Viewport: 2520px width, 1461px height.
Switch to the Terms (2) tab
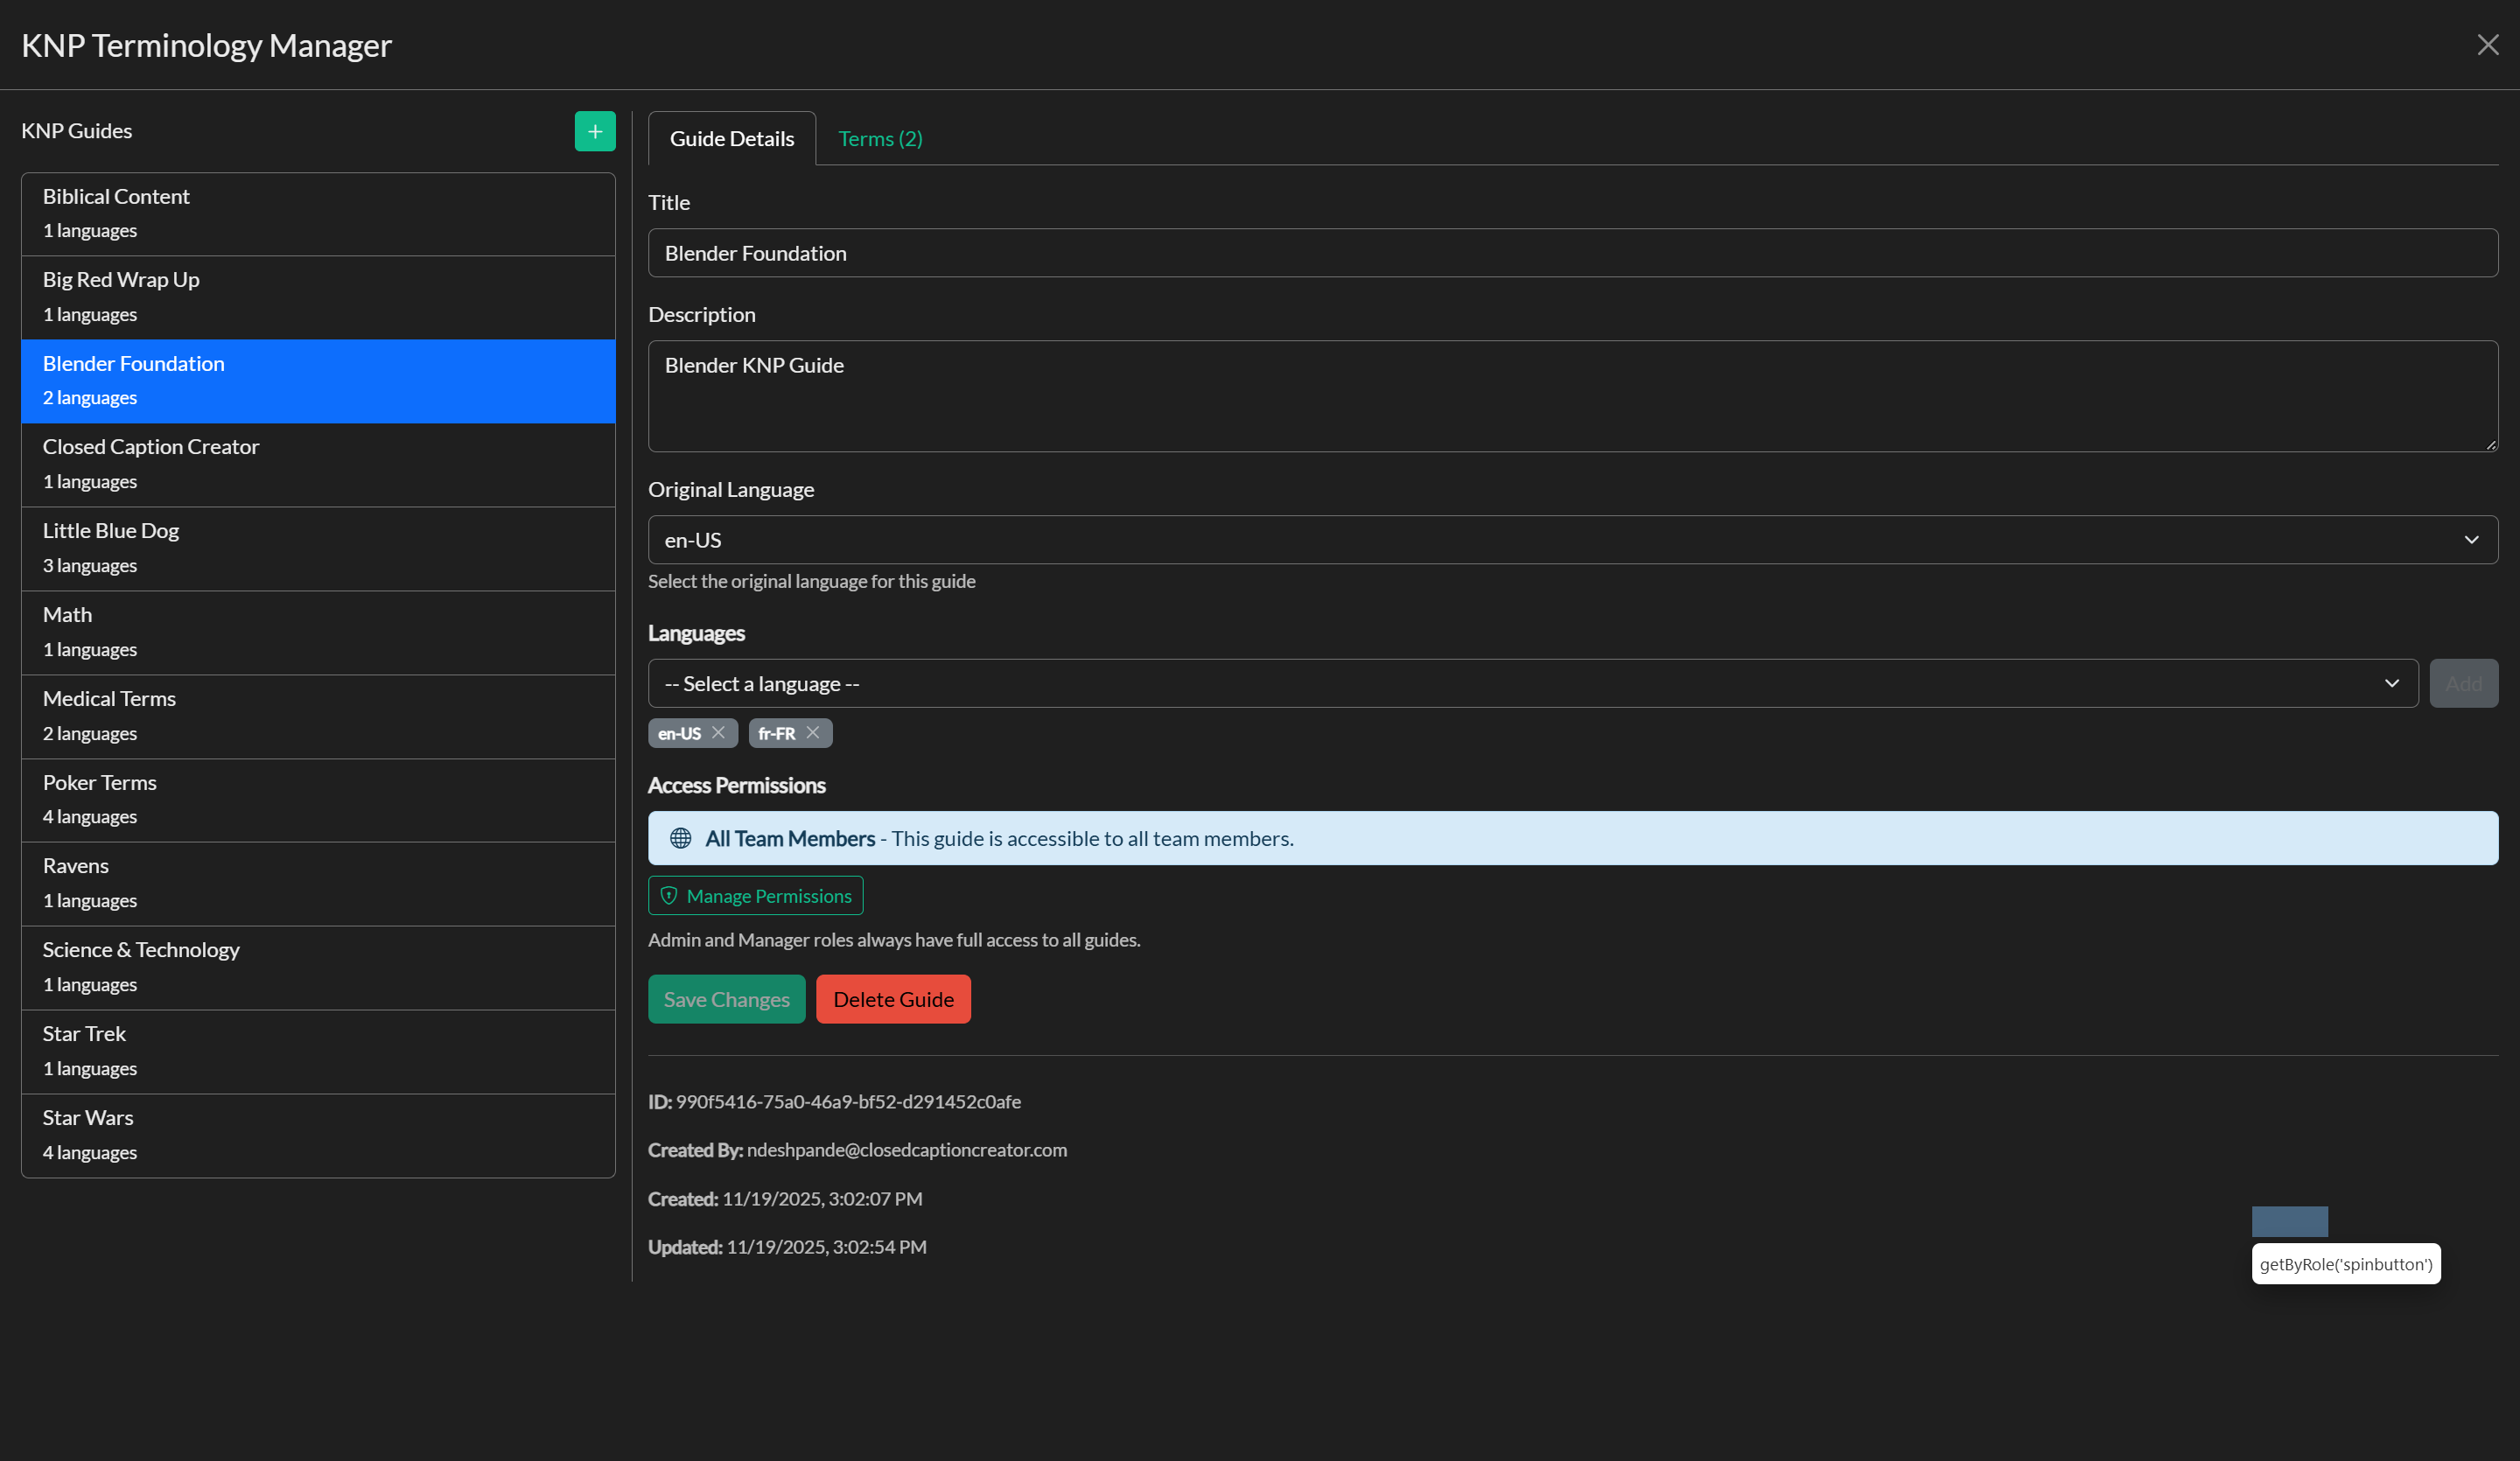(880, 139)
